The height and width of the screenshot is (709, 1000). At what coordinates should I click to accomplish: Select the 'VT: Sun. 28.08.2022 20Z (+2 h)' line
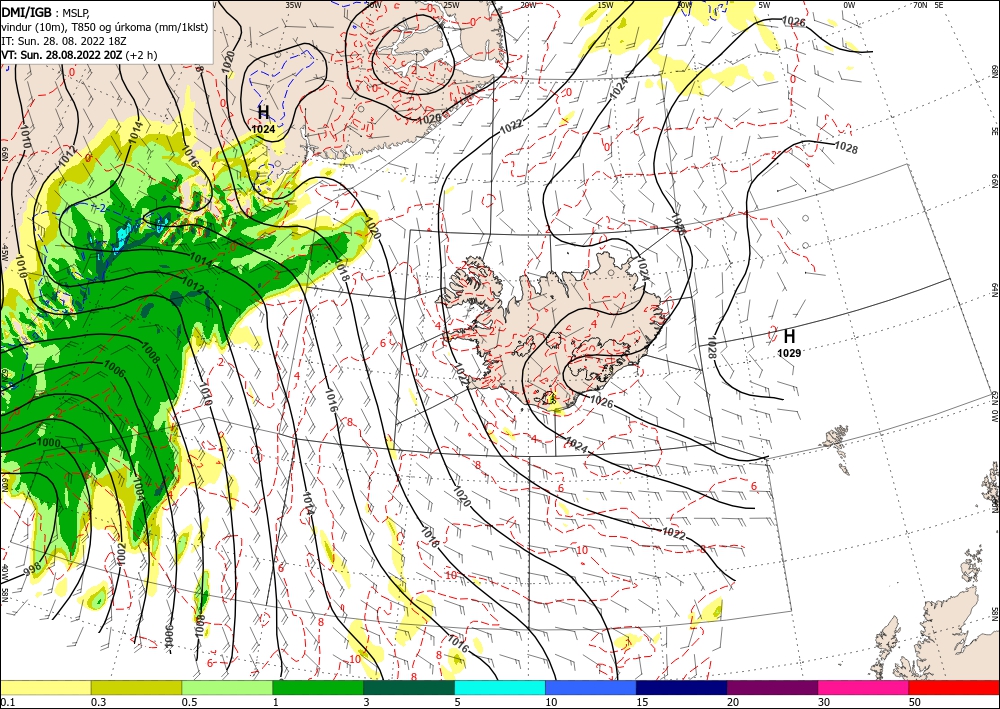(79, 55)
